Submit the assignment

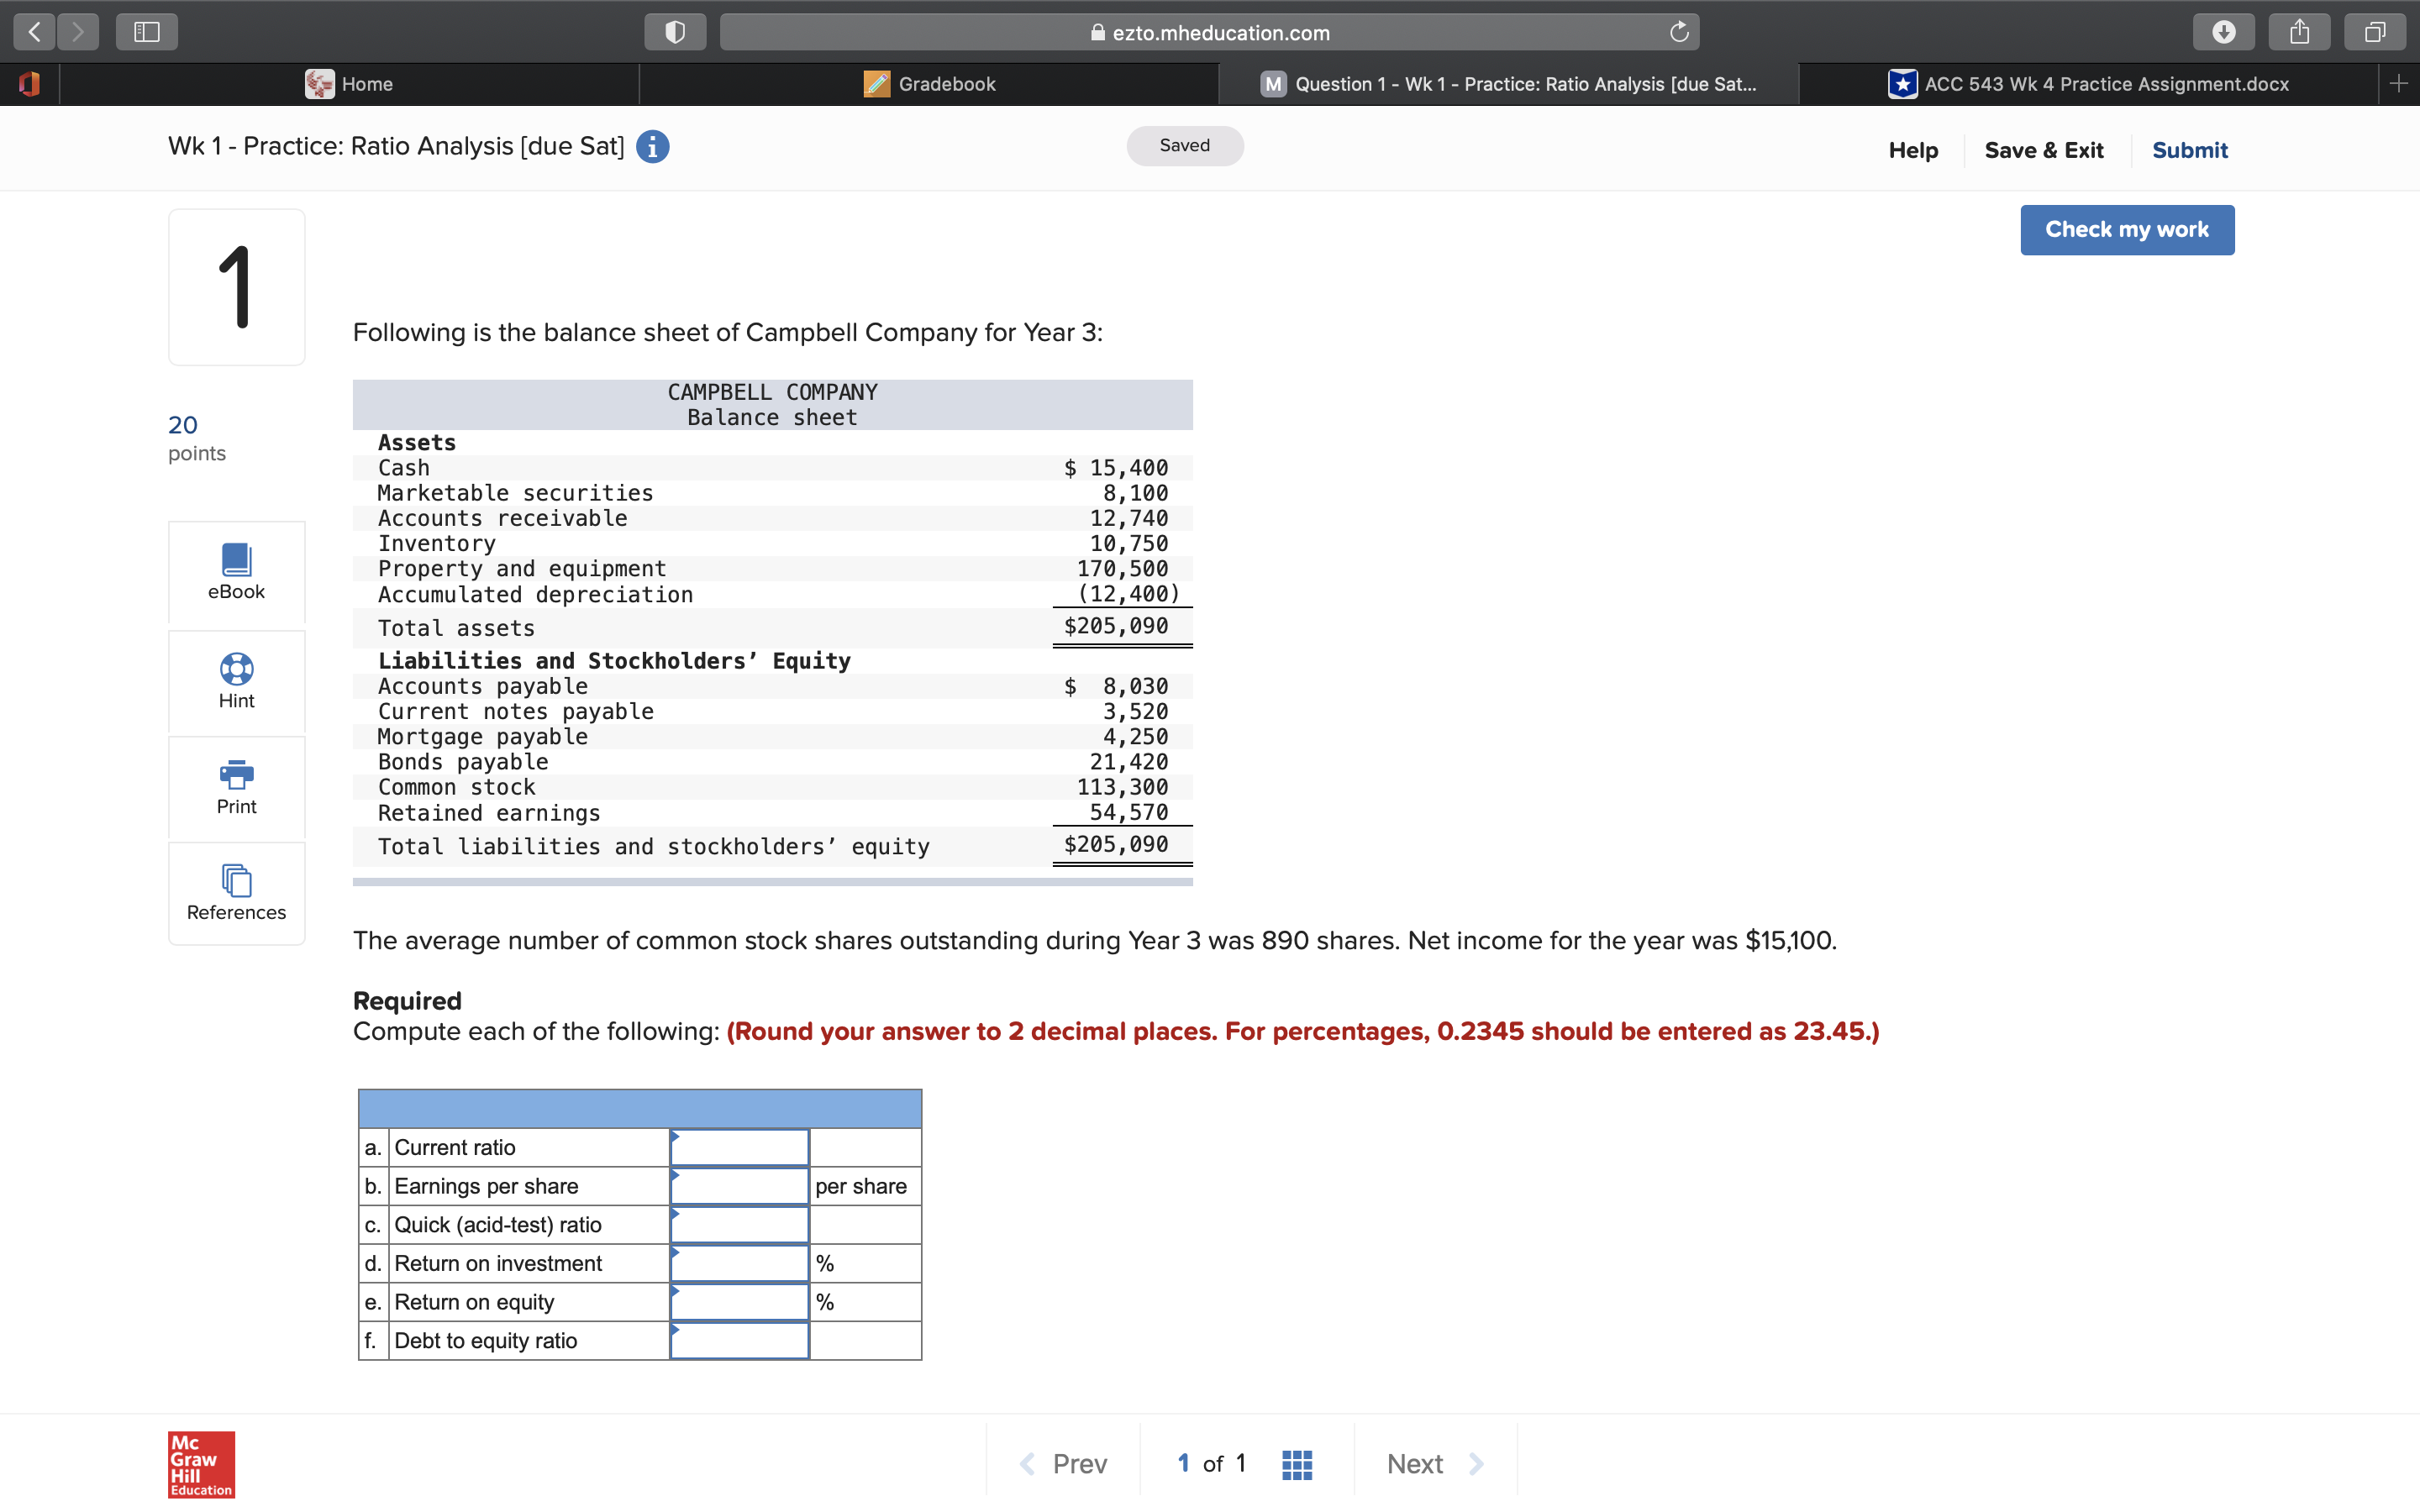point(2189,150)
